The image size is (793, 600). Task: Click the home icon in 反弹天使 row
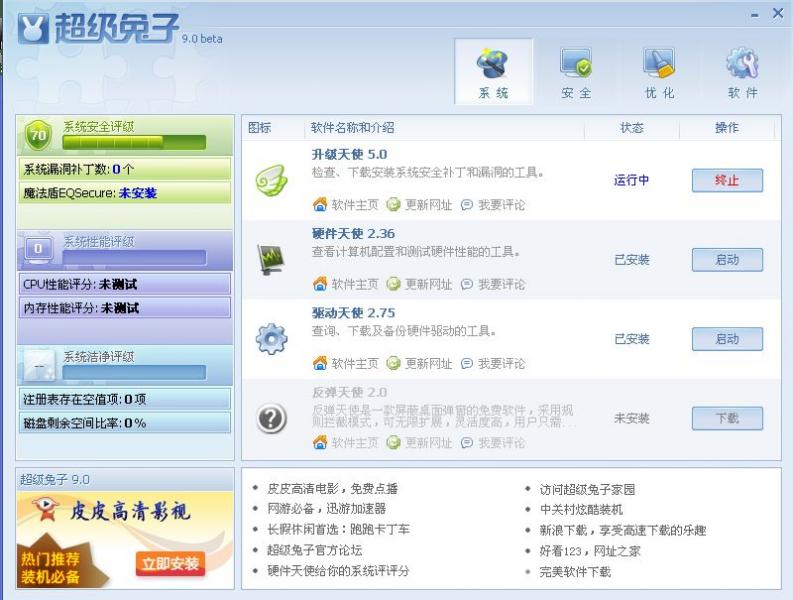320,443
